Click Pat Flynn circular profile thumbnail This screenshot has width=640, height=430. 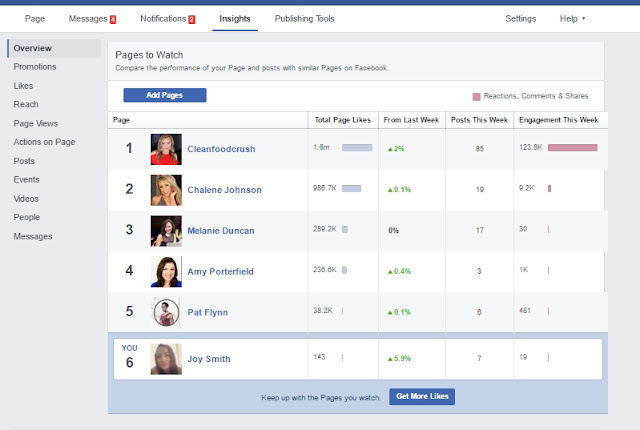click(166, 313)
